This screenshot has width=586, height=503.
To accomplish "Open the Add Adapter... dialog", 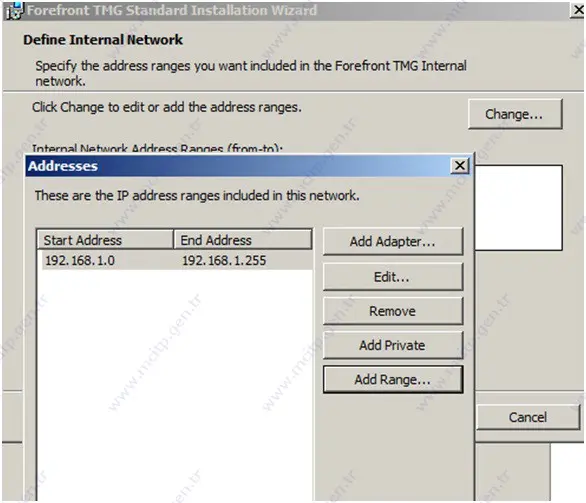I will click(x=393, y=242).
